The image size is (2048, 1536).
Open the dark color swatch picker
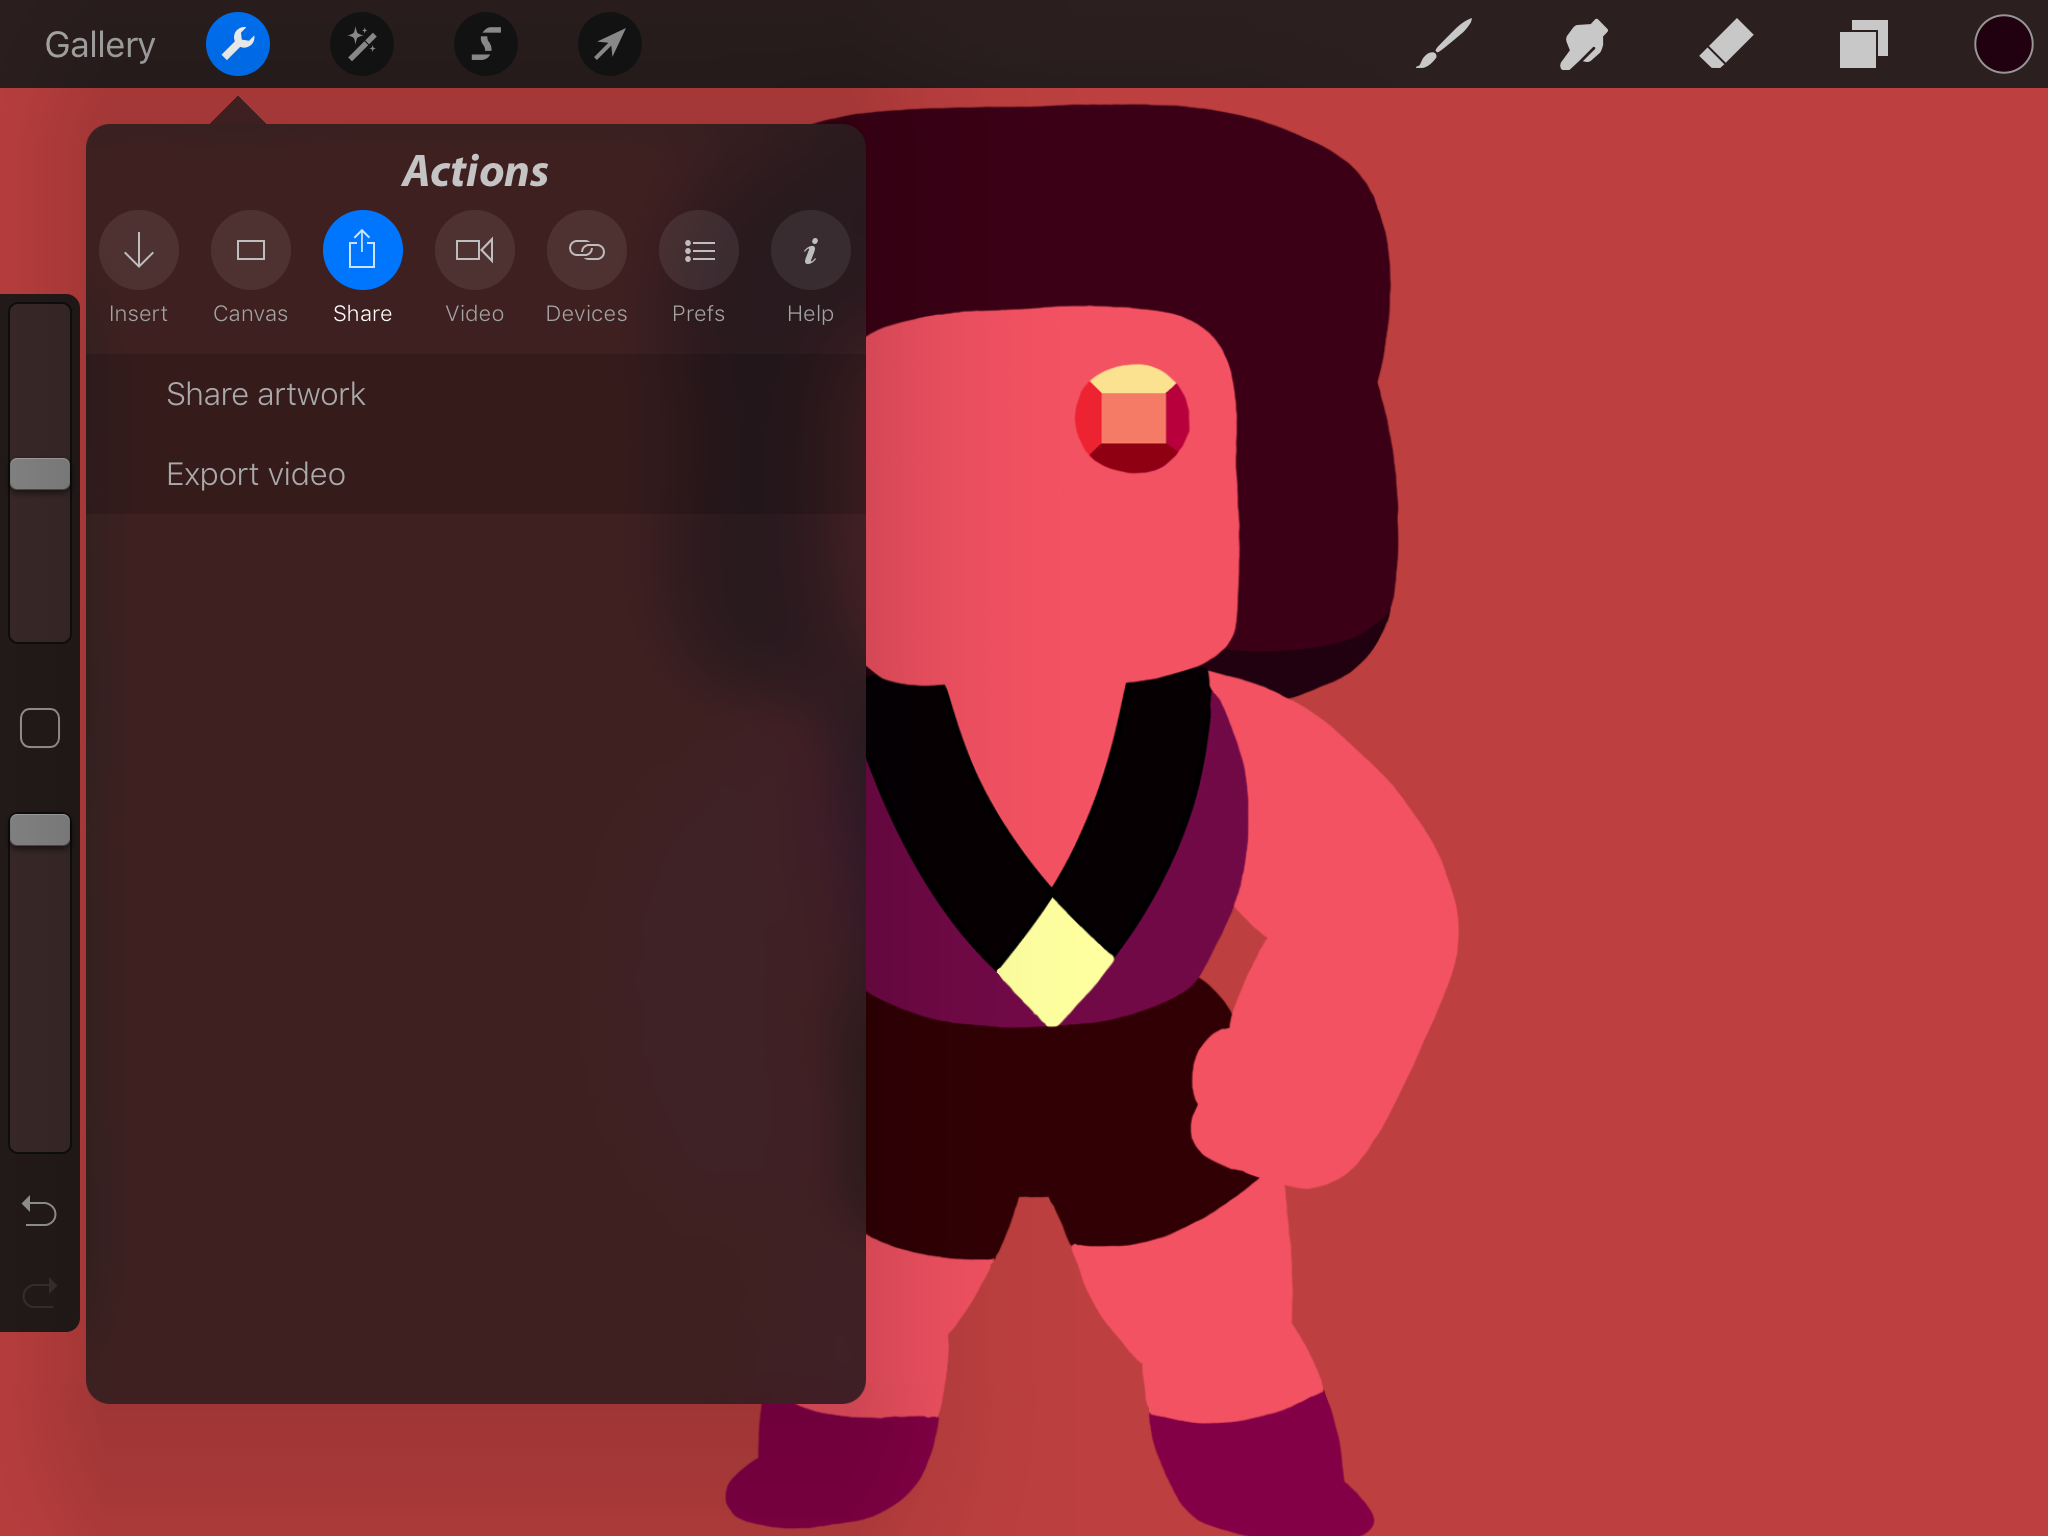pyautogui.click(x=2003, y=45)
